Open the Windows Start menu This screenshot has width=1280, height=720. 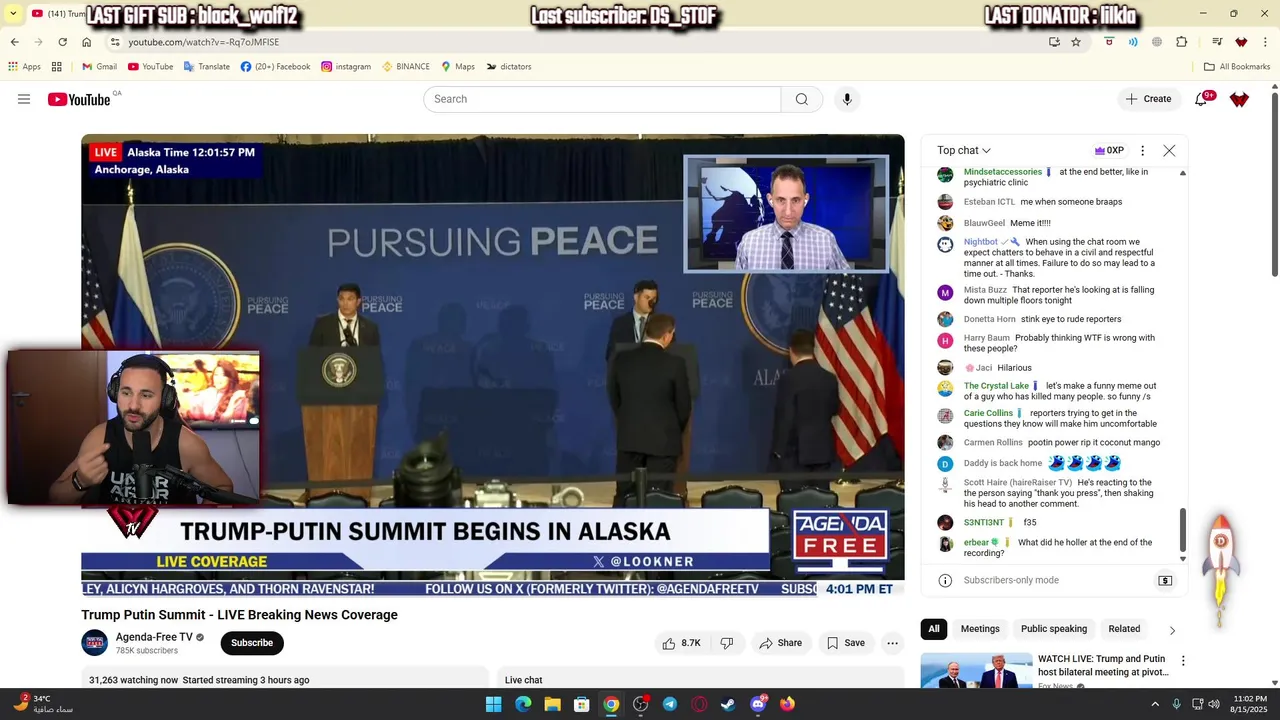(494, 704)
